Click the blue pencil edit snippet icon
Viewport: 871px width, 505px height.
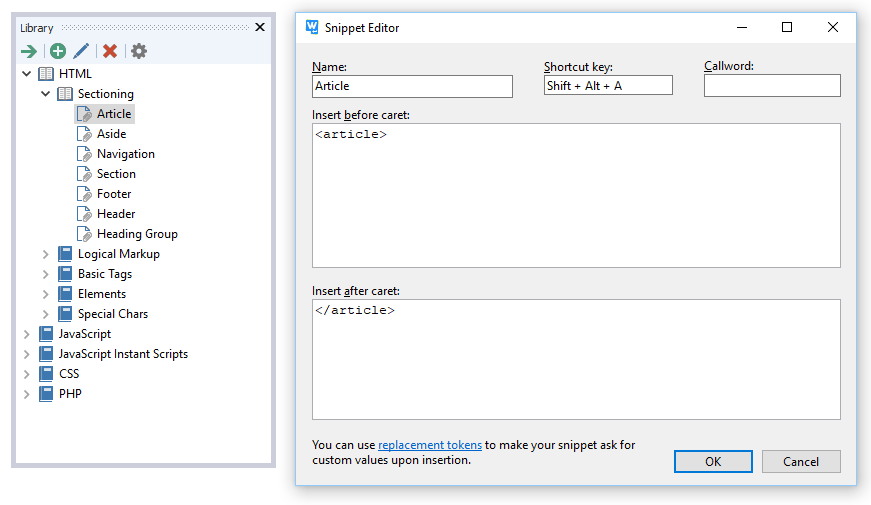(81, 51)
